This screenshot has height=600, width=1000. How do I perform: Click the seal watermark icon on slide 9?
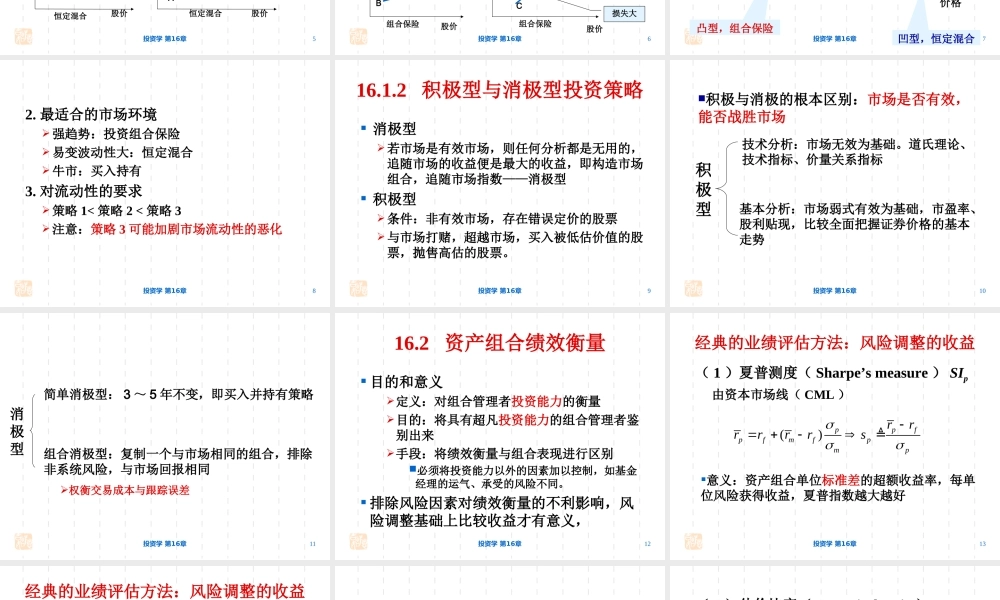(357, 290)
